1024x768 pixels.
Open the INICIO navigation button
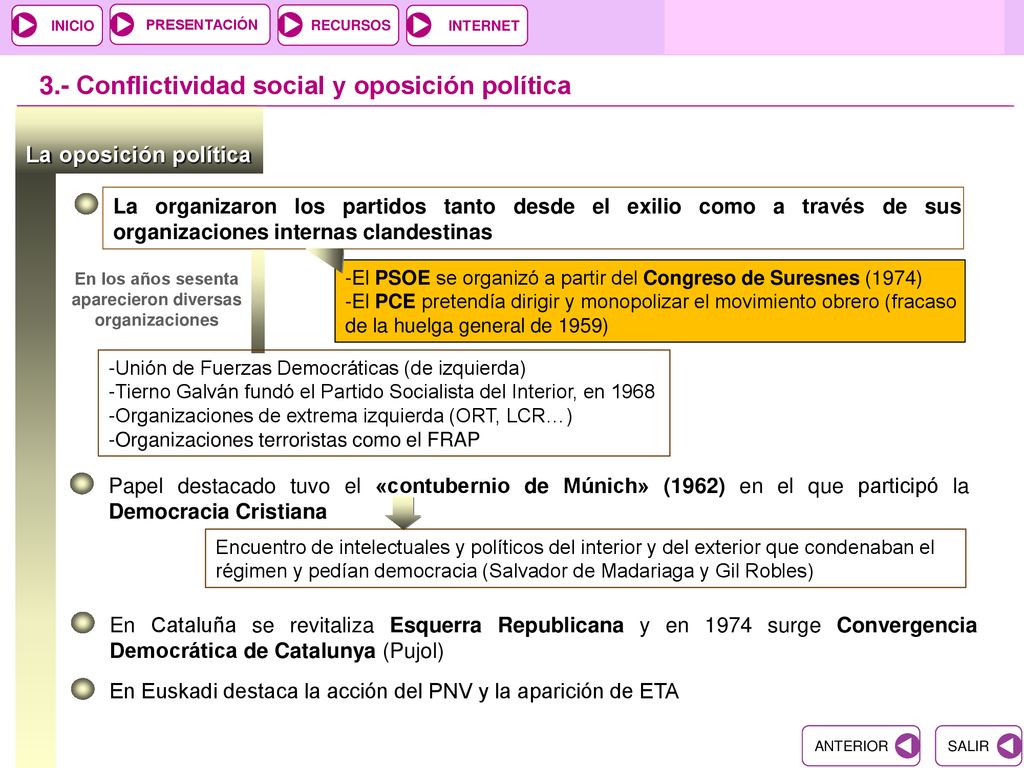pyautogui.click(x=57, y=25)
